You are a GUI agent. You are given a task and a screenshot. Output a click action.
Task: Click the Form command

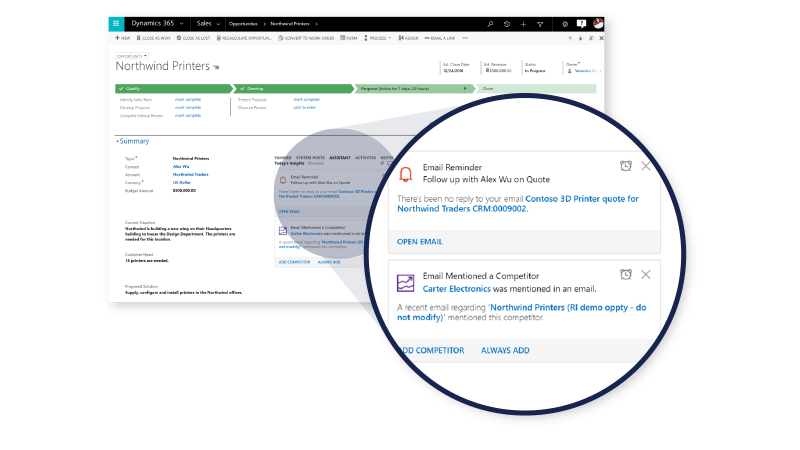[x=349, y=38]
